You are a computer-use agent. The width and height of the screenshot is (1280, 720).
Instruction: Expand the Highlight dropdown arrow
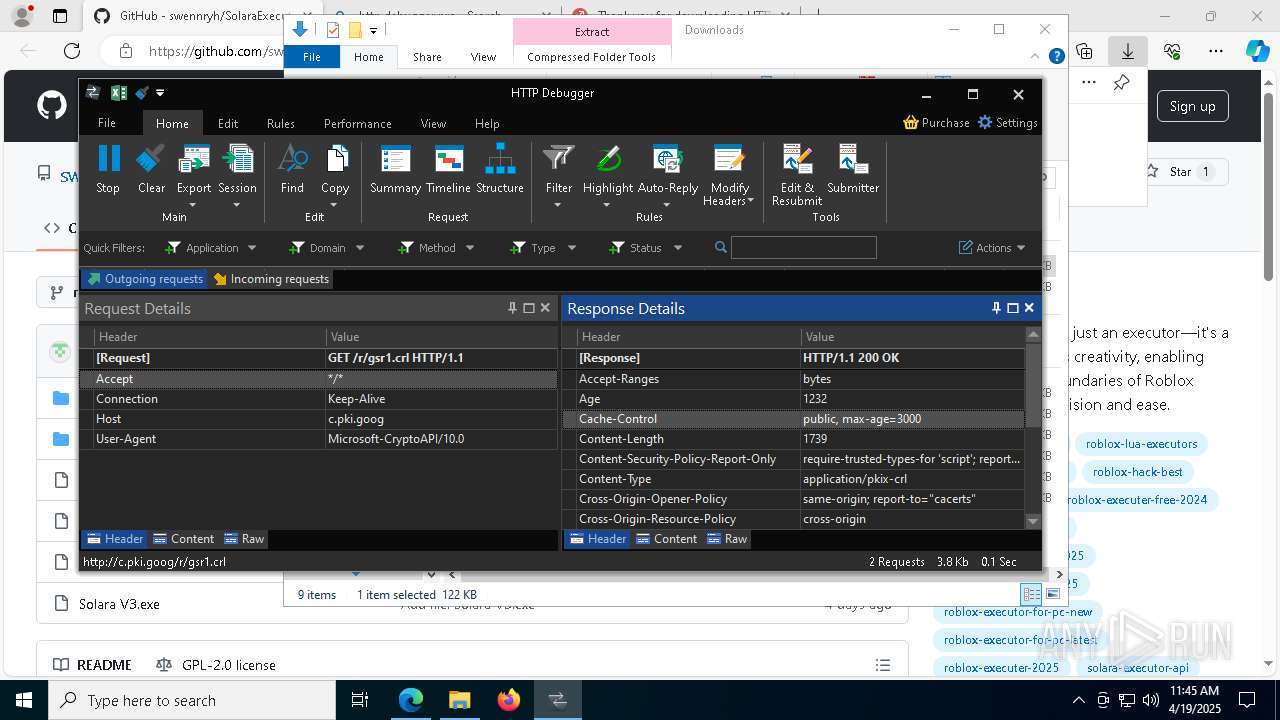[x=607, y=205]
